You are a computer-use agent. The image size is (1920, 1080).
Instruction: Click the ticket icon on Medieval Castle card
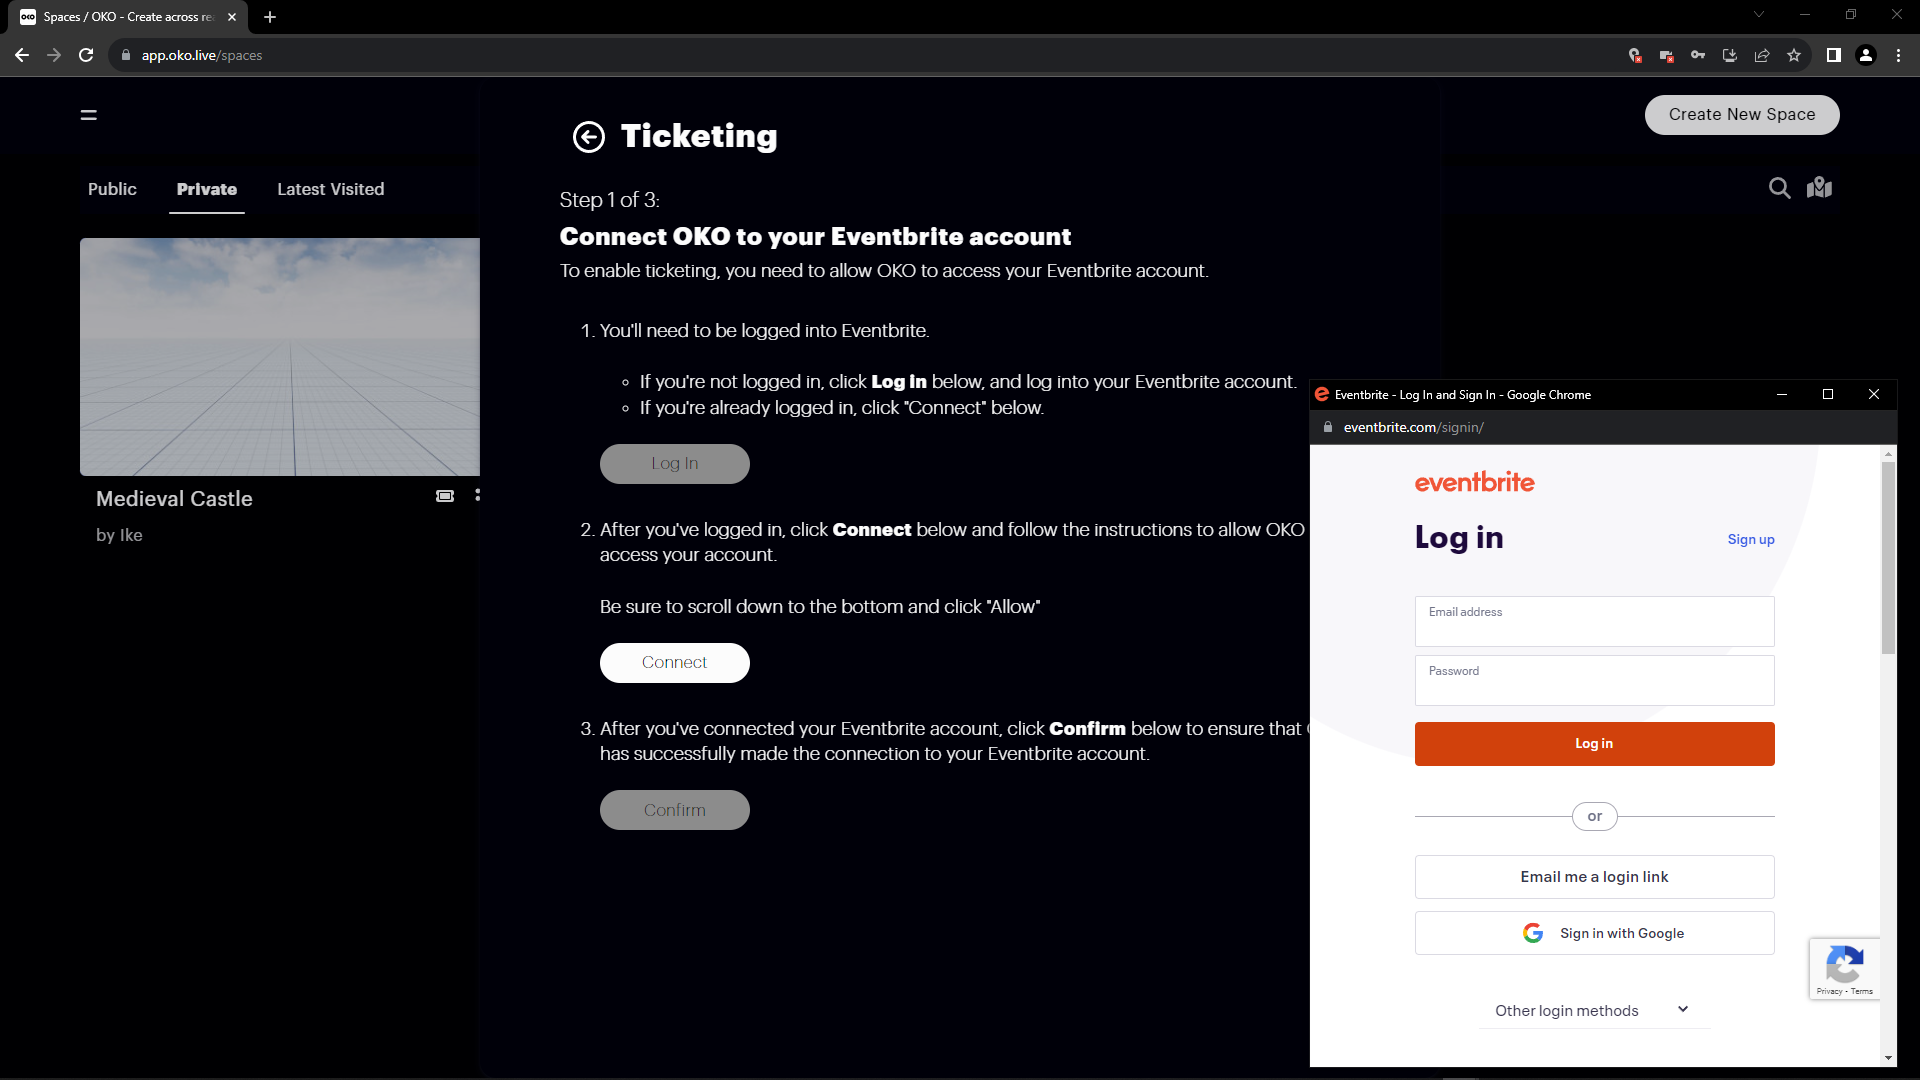(444, 496)
